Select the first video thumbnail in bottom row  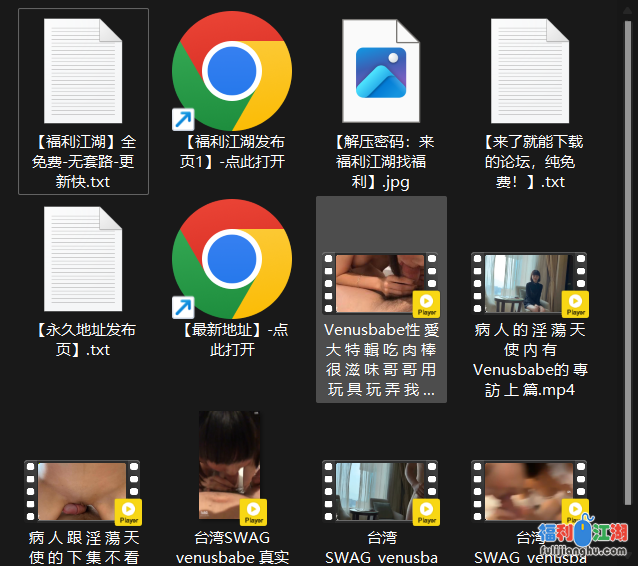pyautogui.click(x=82, y=491)
